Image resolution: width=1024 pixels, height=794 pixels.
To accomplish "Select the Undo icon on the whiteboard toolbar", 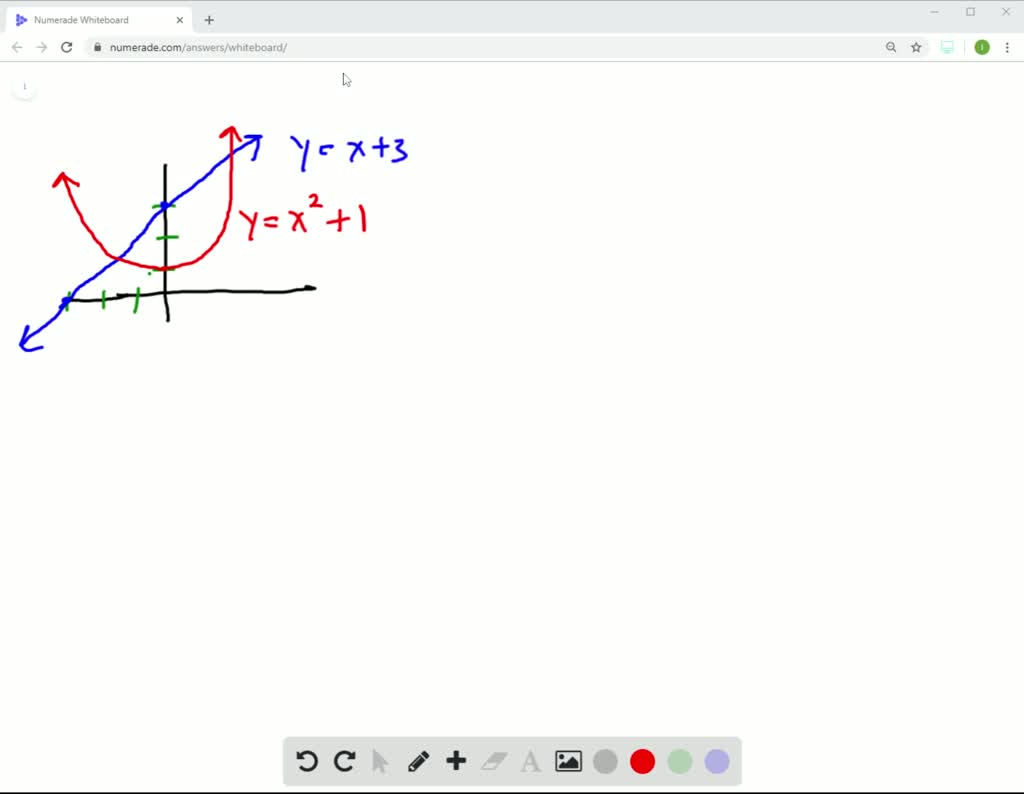I will pos(307,761).
